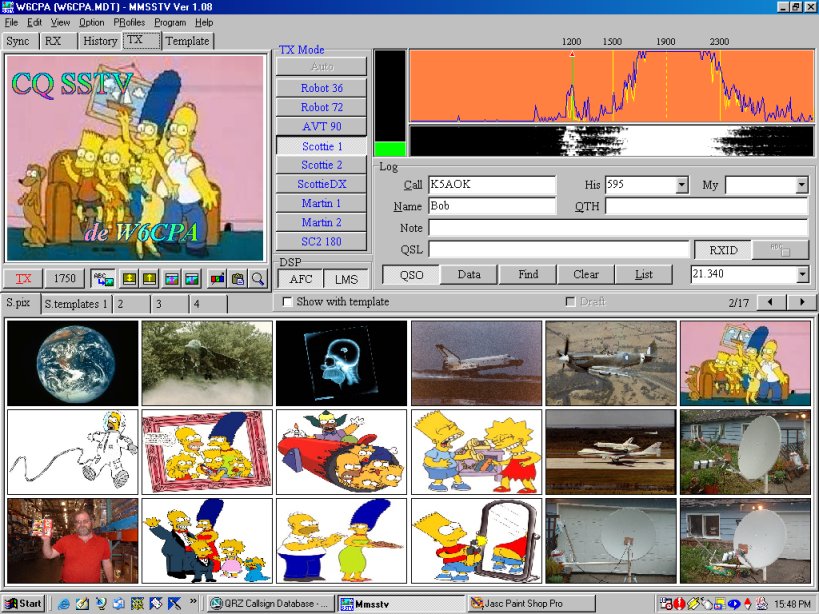
Task: Click the red exclamation system tray icon
Action: [x=680, y=604]
